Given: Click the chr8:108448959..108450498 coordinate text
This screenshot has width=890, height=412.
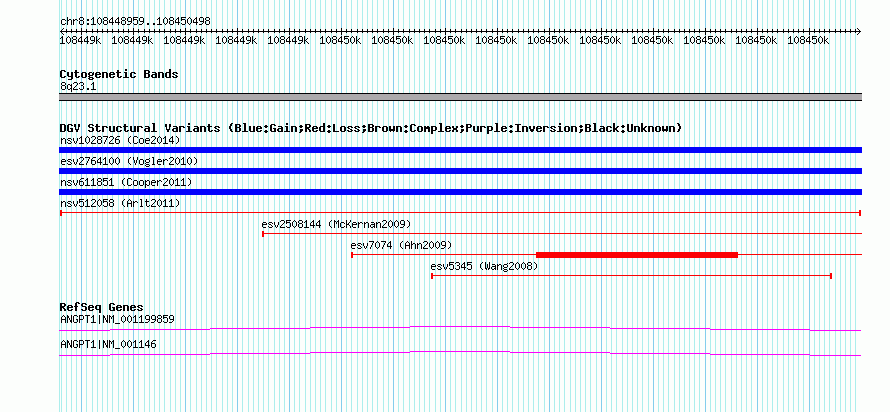Looking at the screenshot, I should pos(135,21).
